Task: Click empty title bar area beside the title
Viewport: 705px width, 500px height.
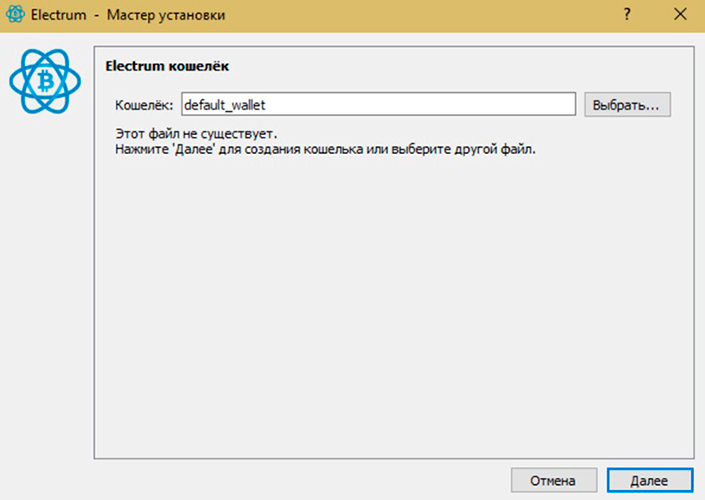Action: pyautogui.click(x=420, y=15)
